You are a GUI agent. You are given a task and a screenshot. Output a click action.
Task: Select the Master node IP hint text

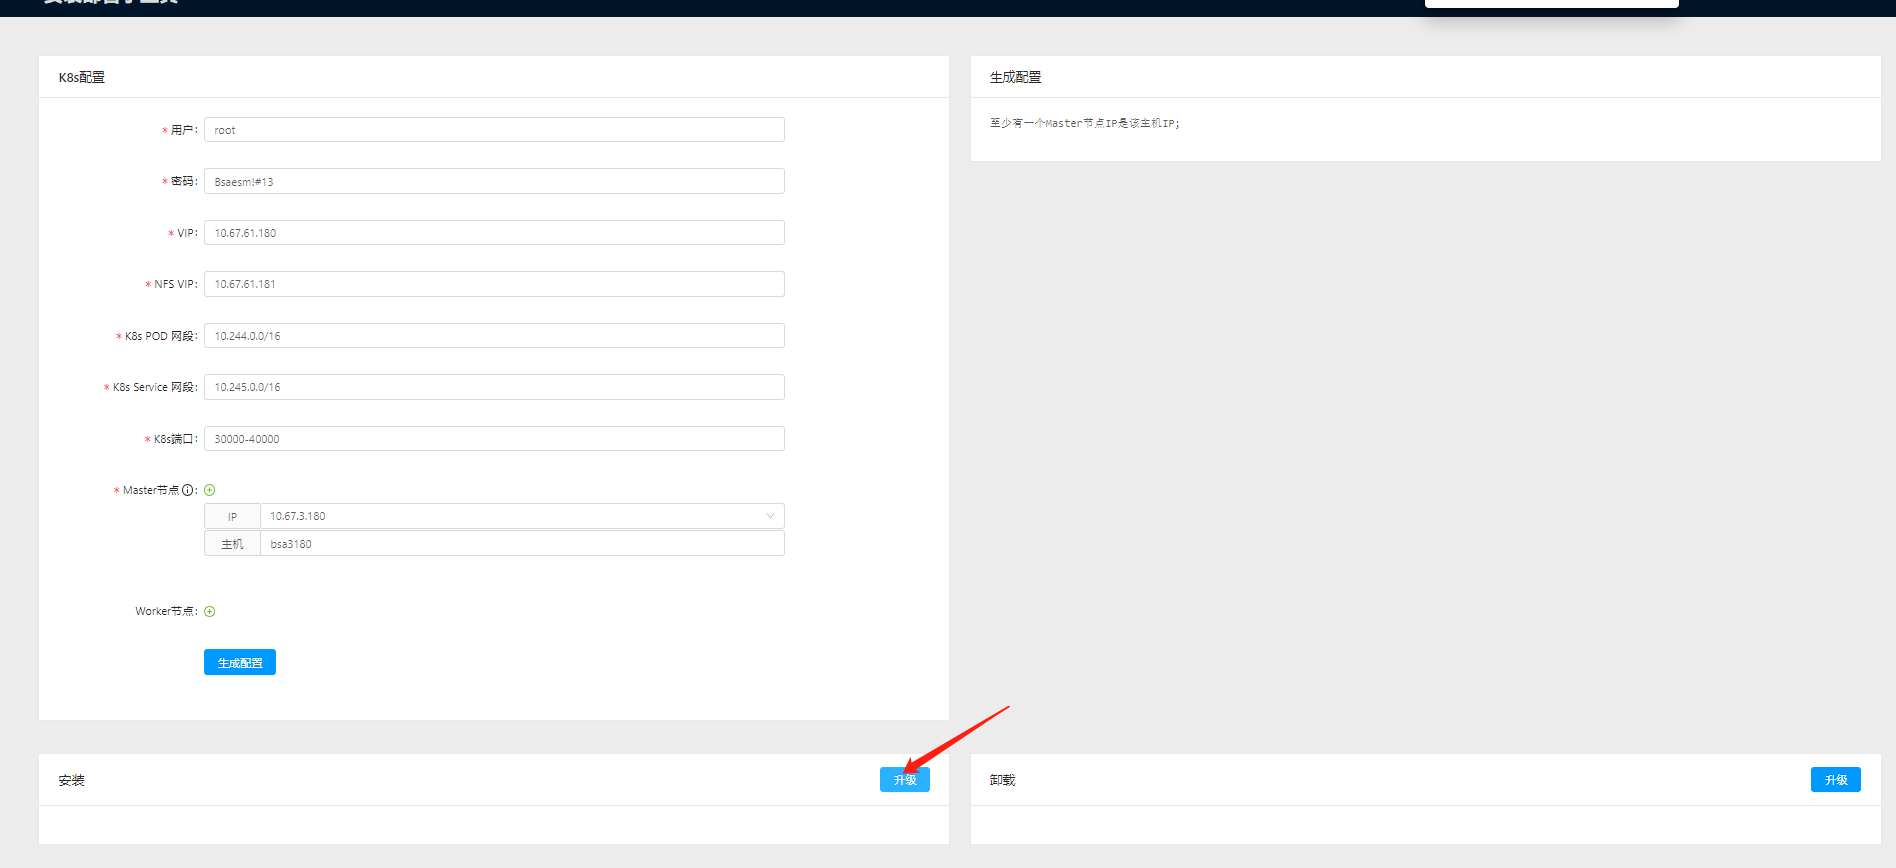coord(1085,123)
